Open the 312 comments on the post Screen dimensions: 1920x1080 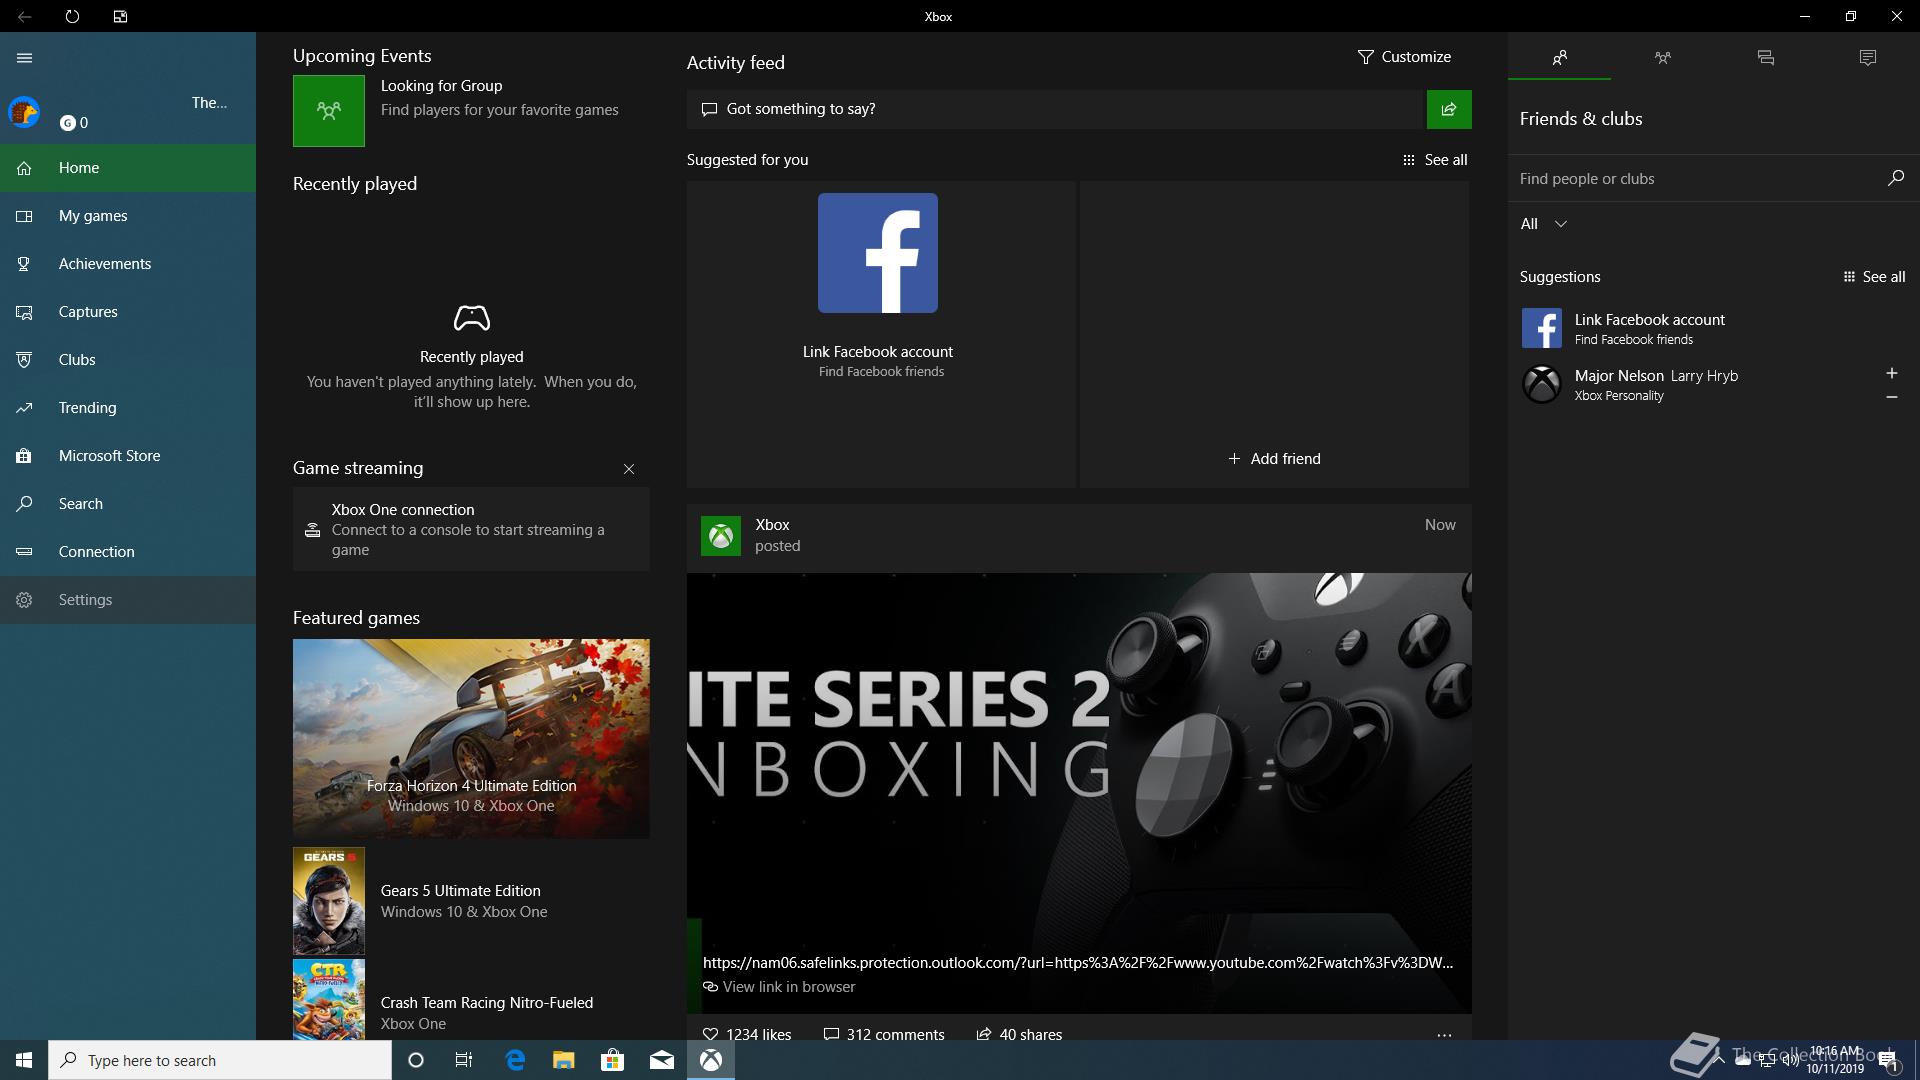884,1034
